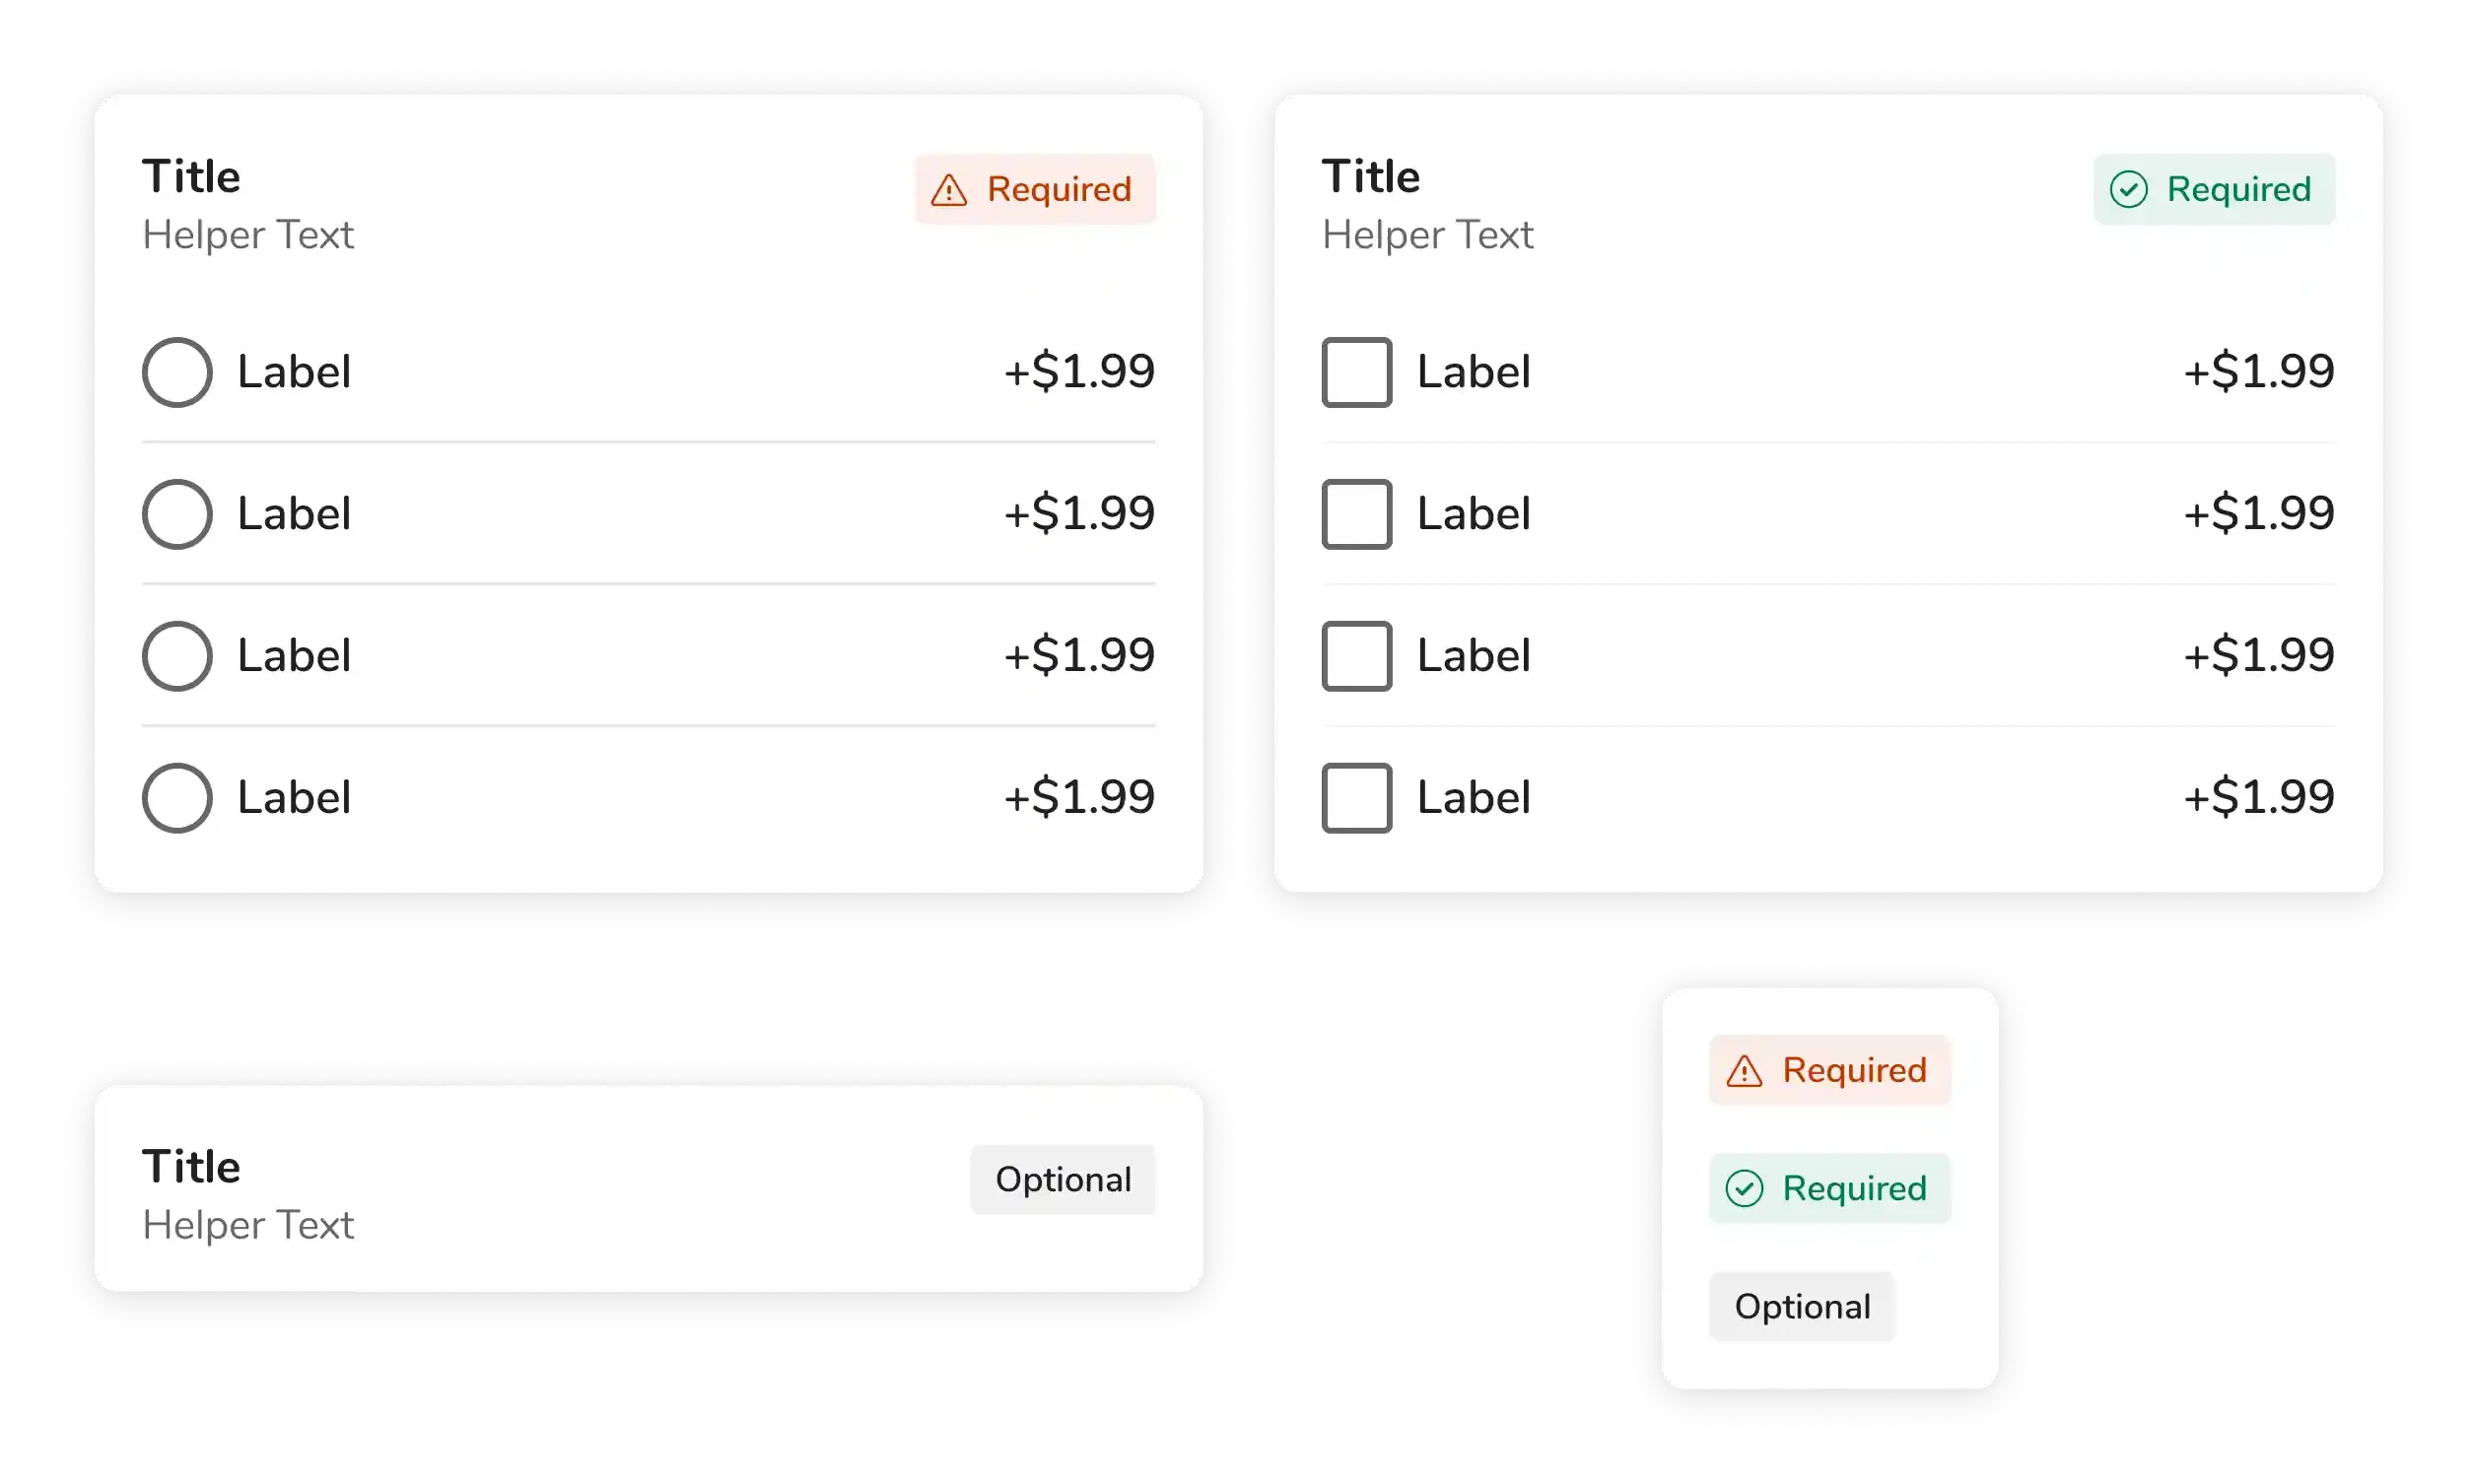This screenshot has height=1484, width=2472.
Task: Click the Helper Text under the checkbox card title
Action: point(1427,235)
